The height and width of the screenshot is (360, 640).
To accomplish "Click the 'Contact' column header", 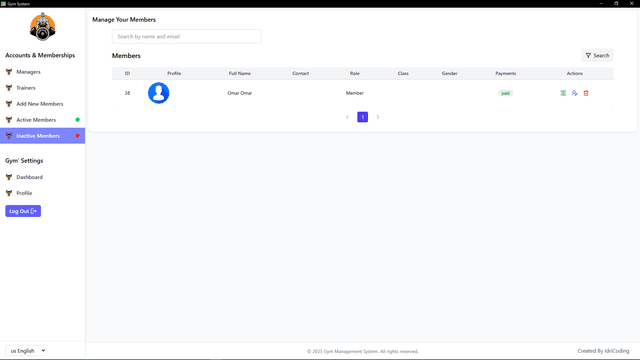I will [300, 73].
